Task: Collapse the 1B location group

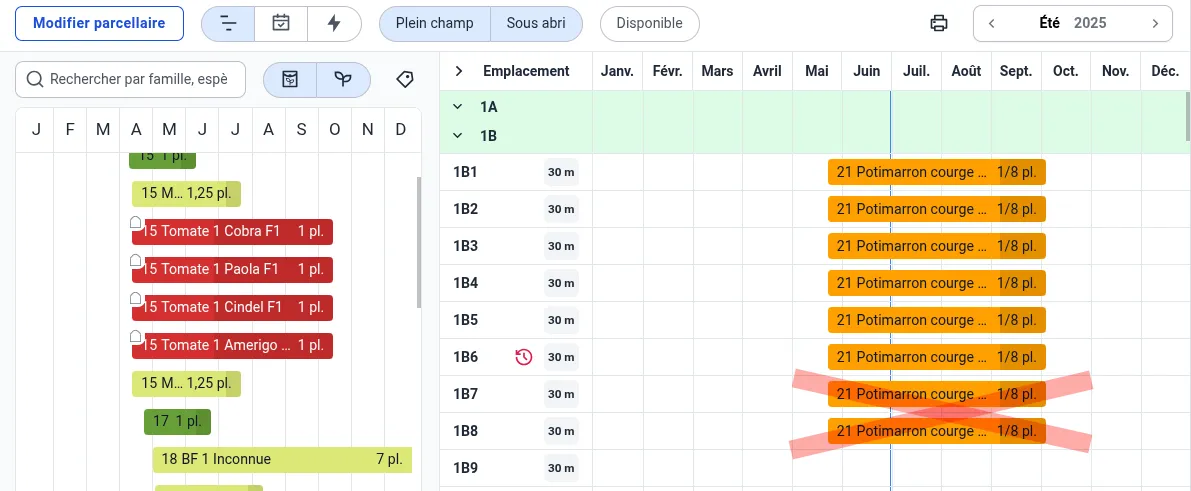Action: [458, 135]
